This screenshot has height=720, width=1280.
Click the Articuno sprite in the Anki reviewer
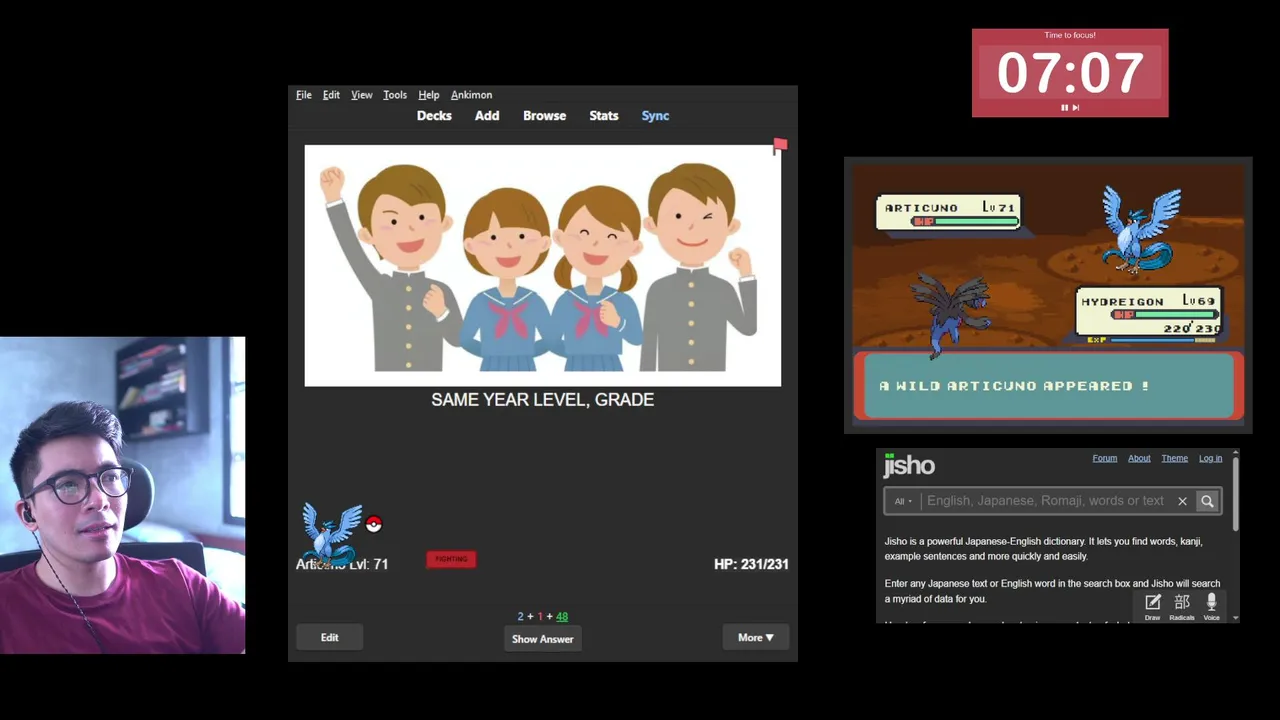click(332, 534)
